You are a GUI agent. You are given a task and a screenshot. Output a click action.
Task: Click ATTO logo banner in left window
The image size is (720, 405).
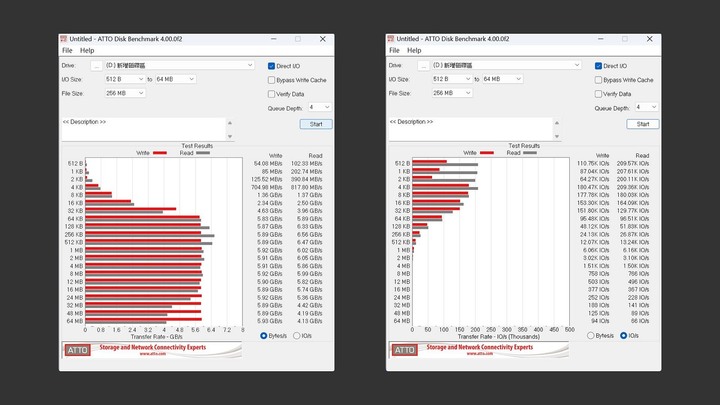pos(77,350)
